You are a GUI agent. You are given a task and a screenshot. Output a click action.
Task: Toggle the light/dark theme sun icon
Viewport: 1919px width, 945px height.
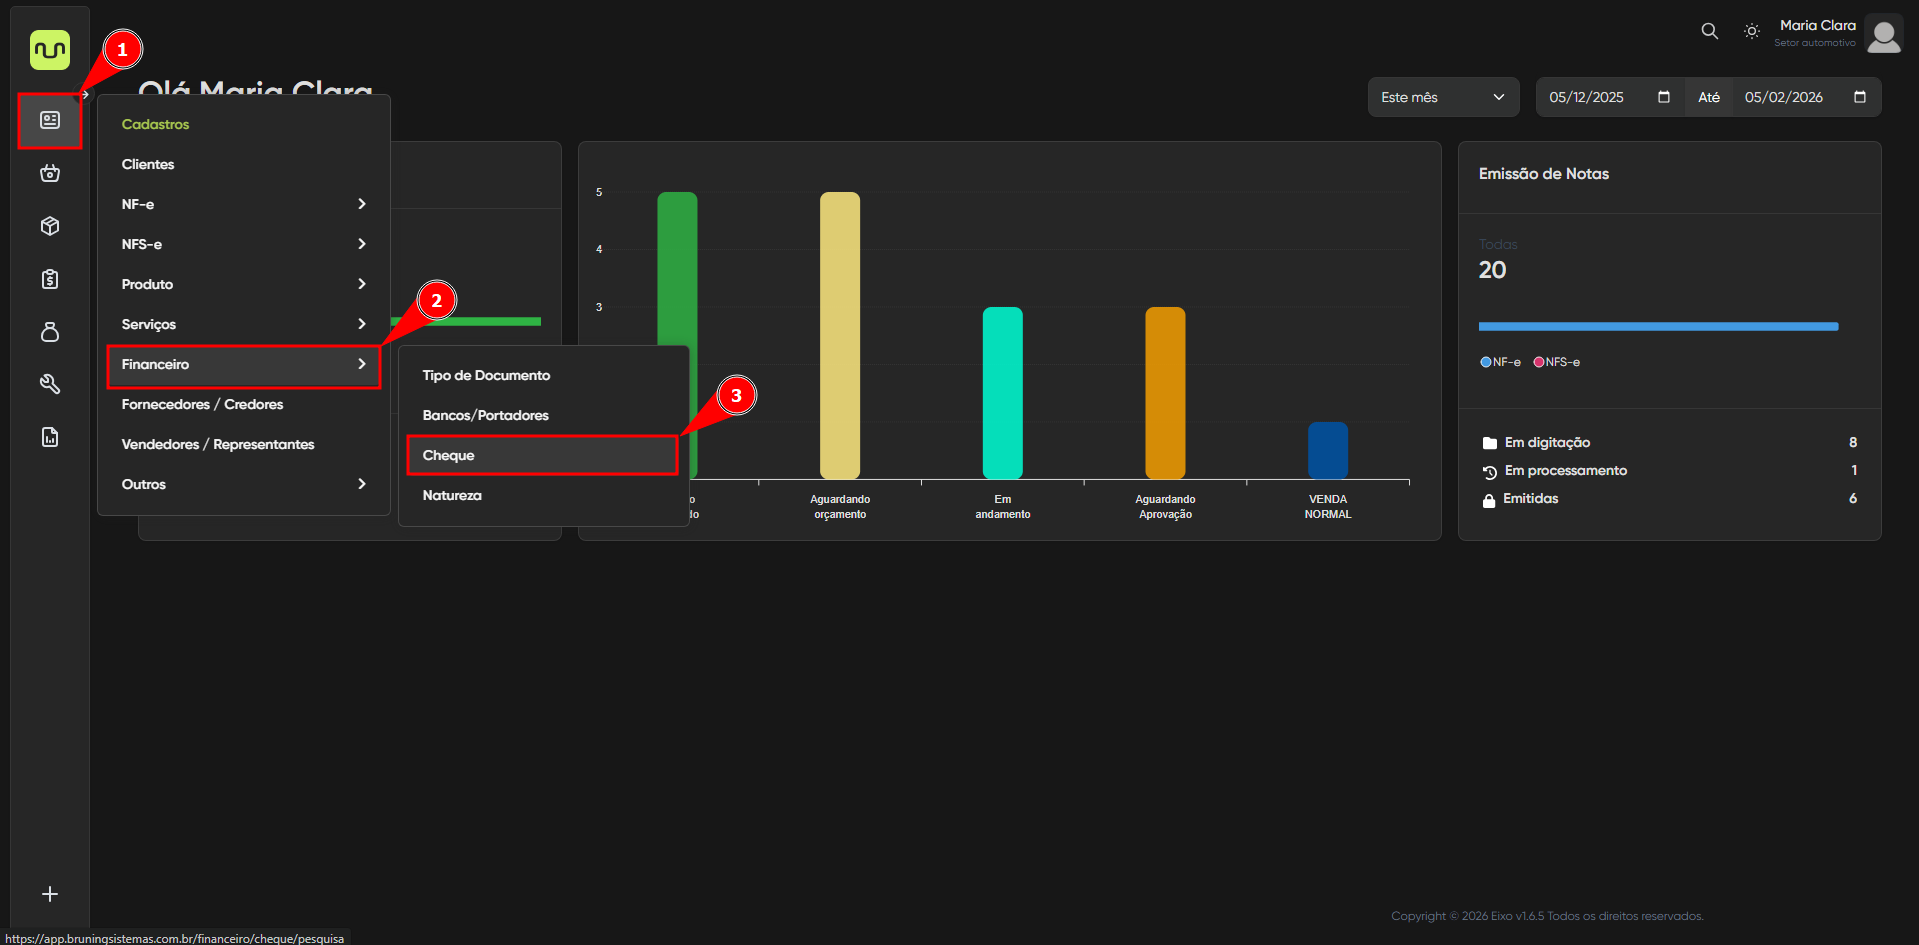pyautogui.click(x=1751, y=31)
